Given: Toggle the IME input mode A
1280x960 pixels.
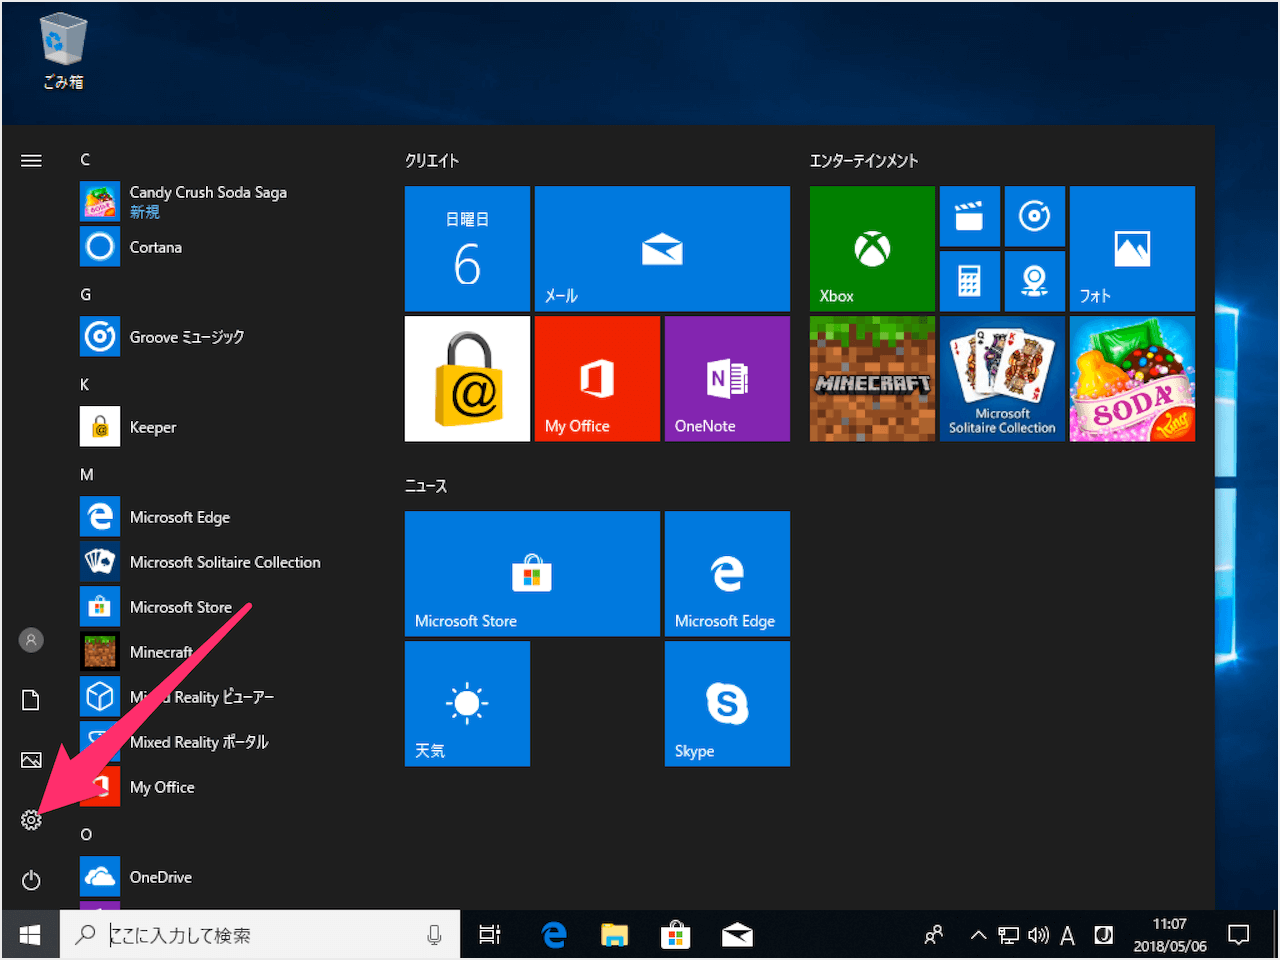Looking at the screenshot, I should click(1067, 935).
